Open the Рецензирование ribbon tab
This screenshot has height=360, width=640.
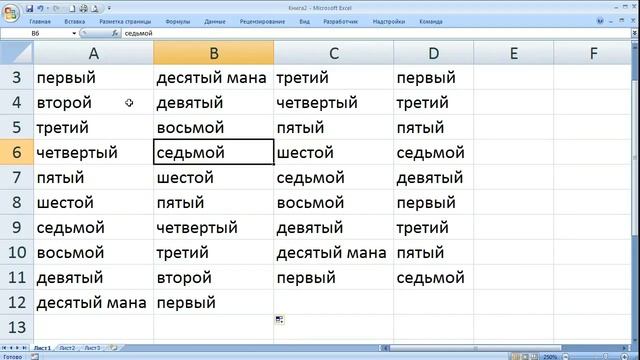pos(262,22)
